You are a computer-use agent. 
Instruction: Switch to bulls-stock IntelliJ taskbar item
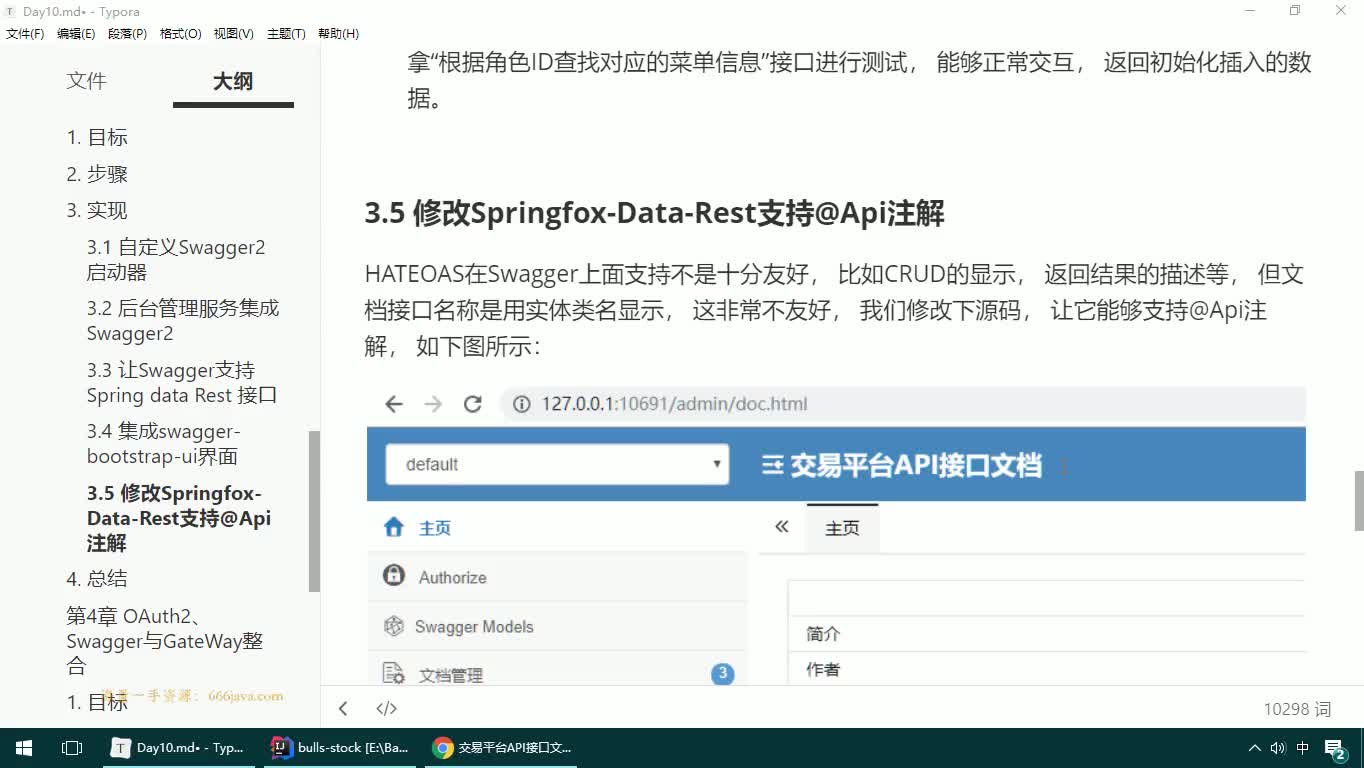click(x=341, y=747)
